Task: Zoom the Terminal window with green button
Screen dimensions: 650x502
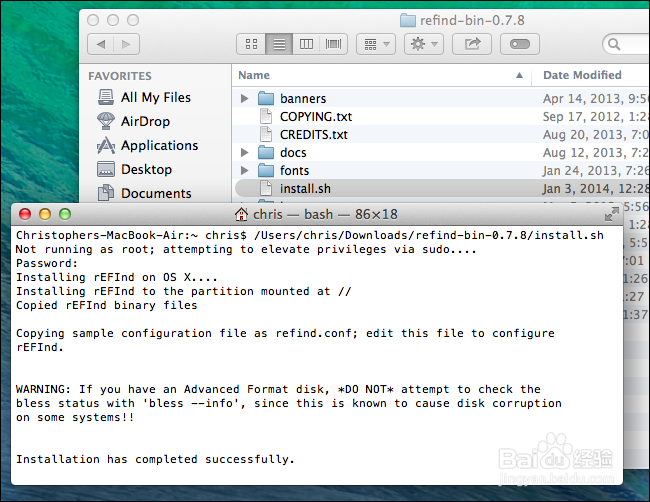Action: [65, 214]
